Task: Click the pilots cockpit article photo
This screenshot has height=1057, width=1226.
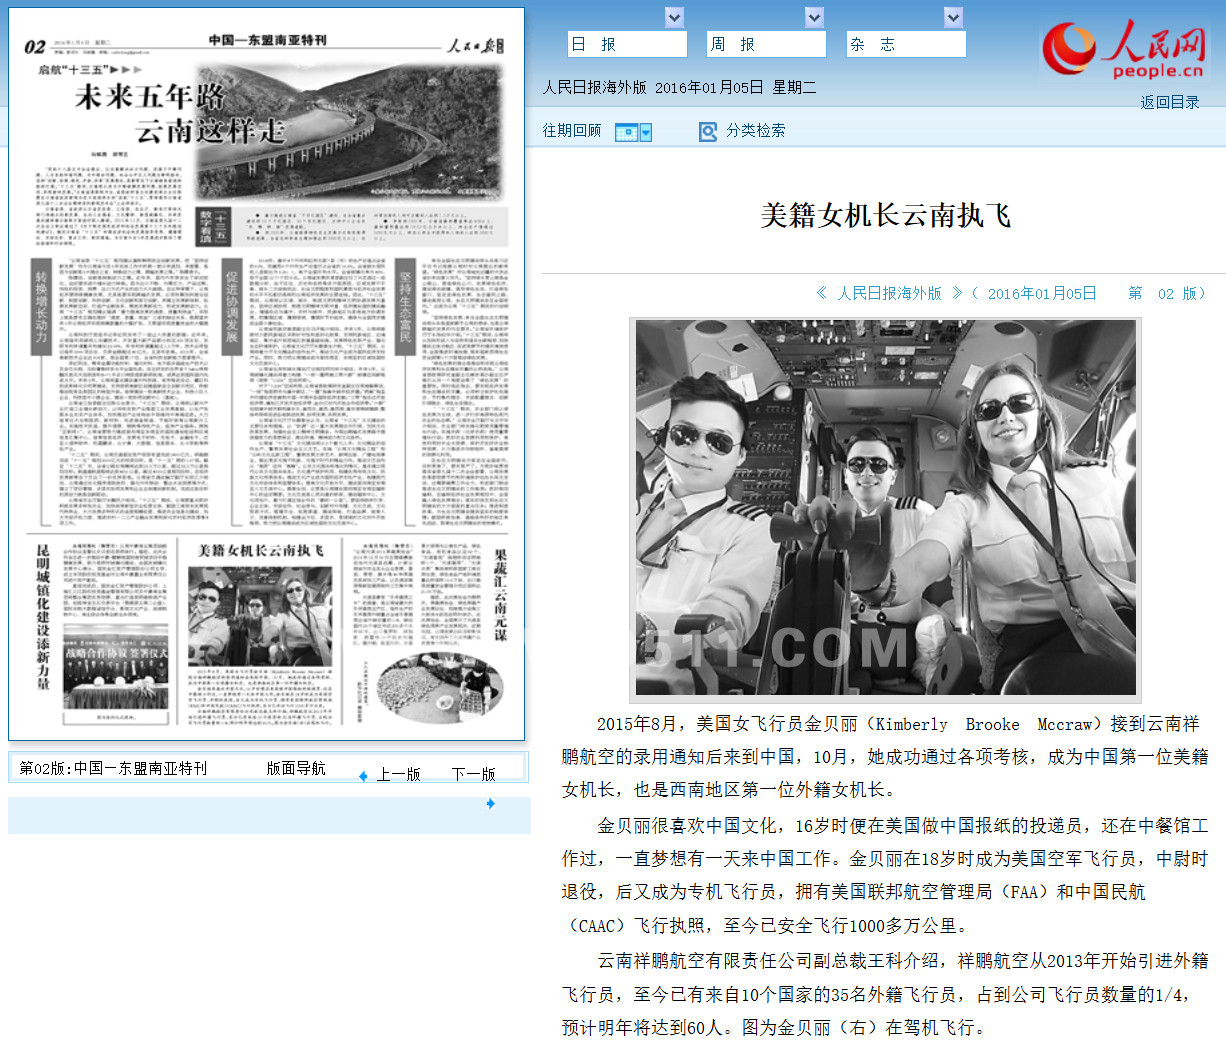Action: click(885, 508)
